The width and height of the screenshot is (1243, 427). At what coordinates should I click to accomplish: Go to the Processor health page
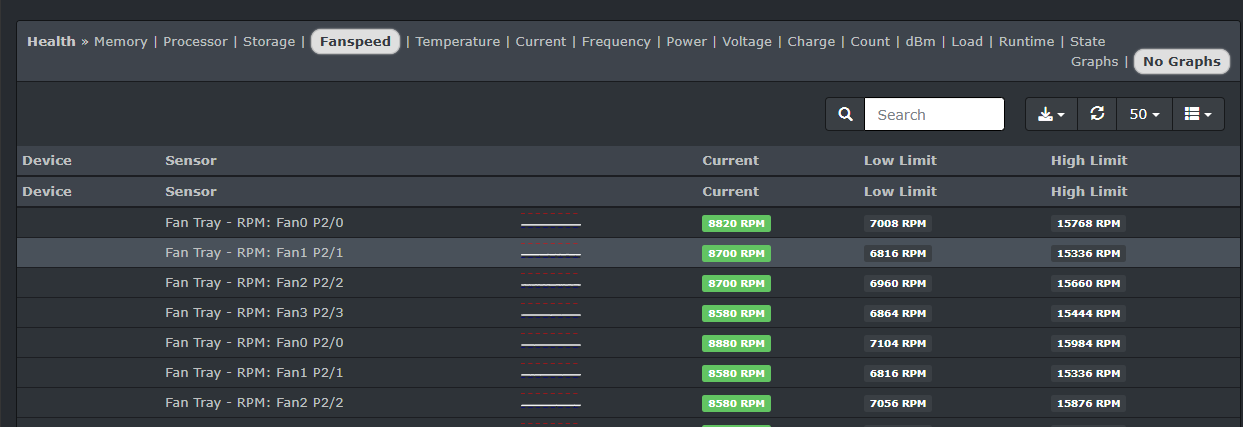coord(195,41)
